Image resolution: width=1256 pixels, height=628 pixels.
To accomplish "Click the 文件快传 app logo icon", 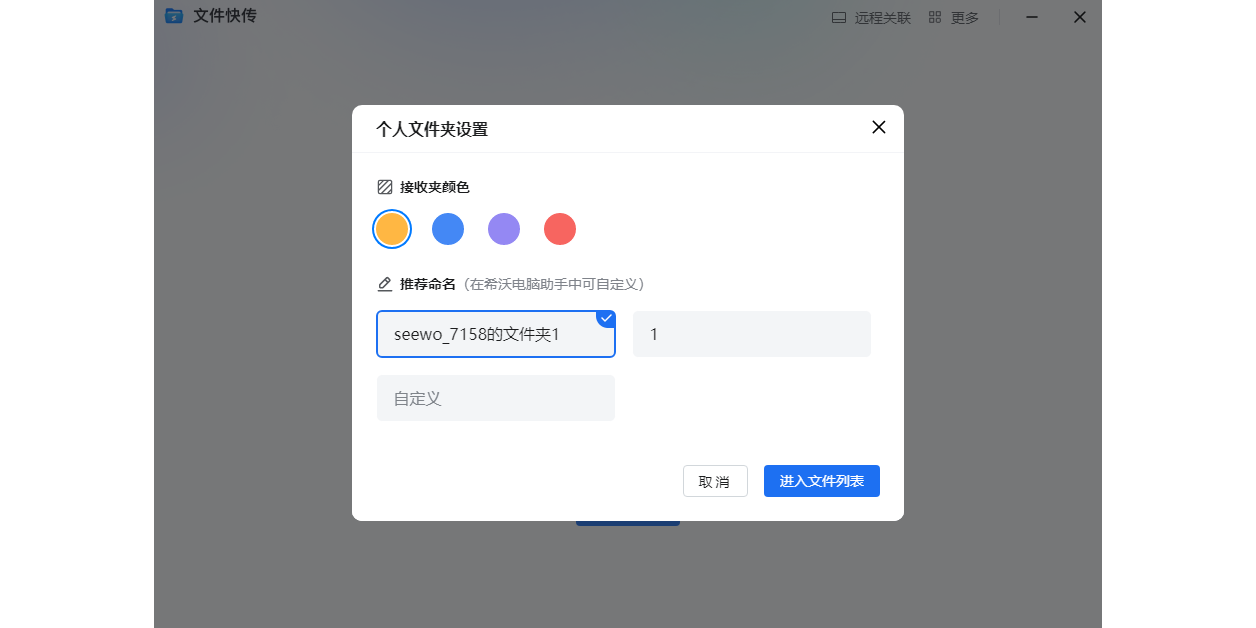I will 174,16.
